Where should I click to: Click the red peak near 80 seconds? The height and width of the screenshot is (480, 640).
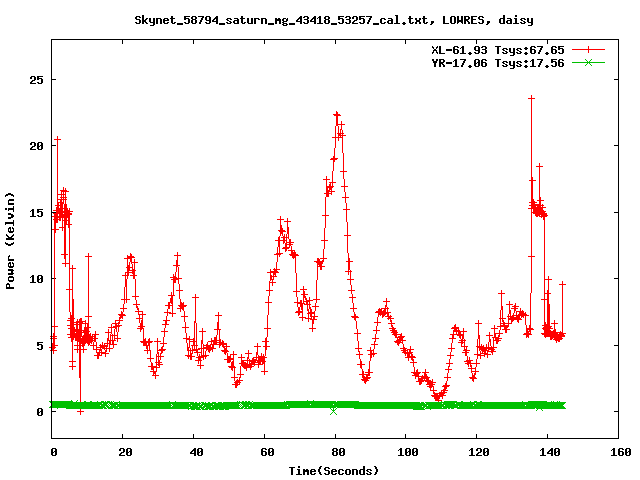[337, 115]
